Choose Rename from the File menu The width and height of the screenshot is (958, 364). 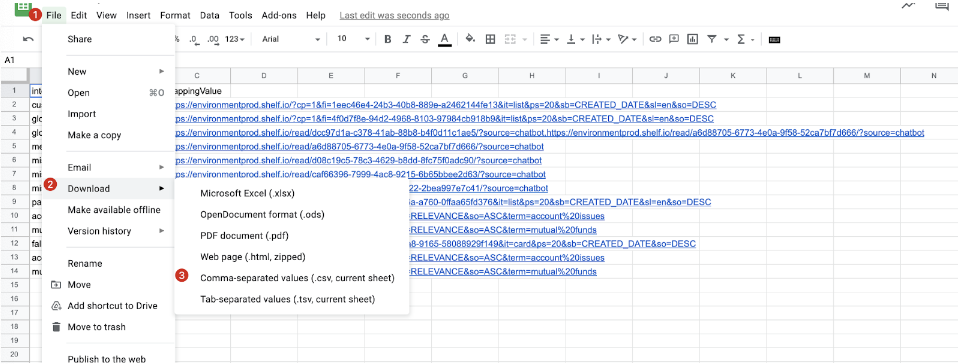point(109,263)
